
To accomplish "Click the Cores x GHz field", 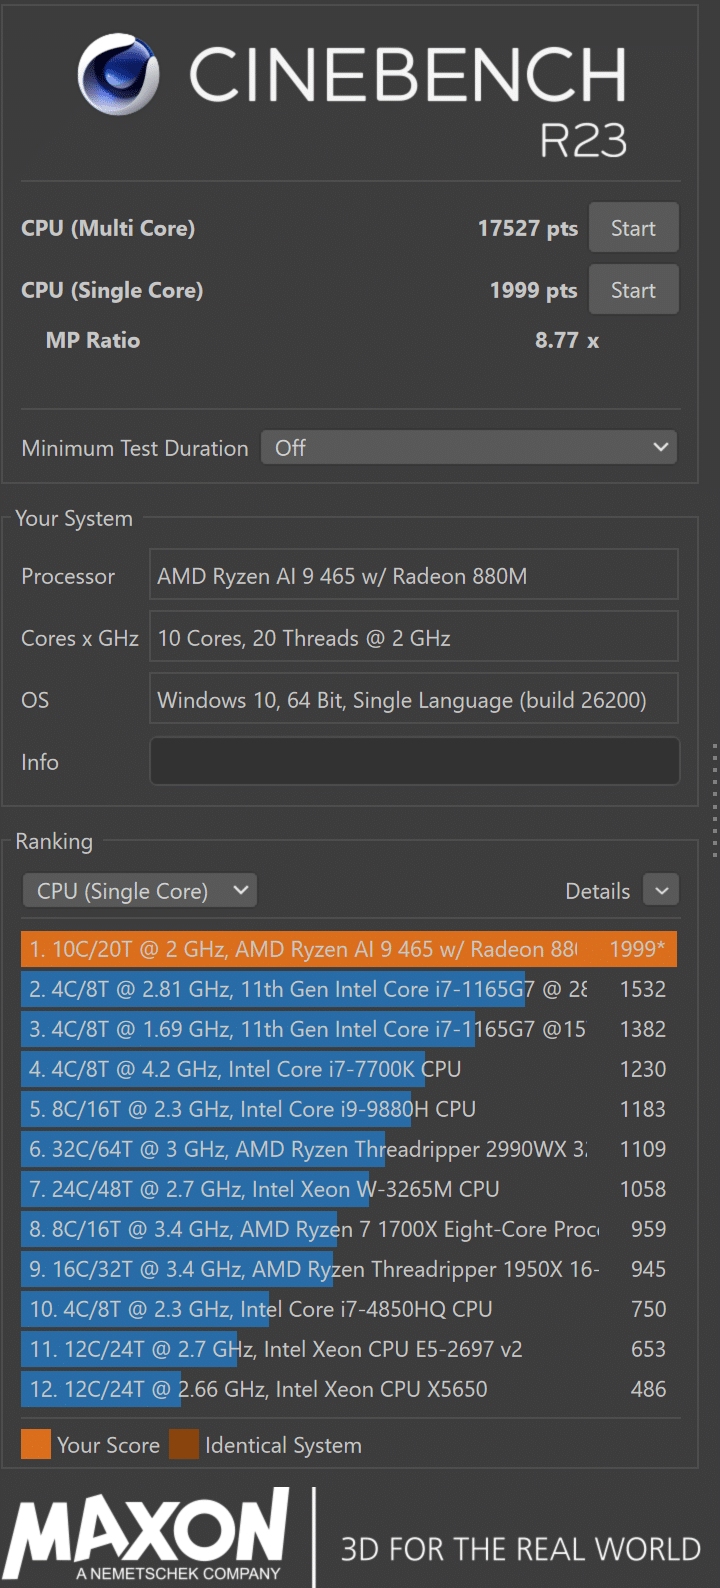I will [414, 638].
